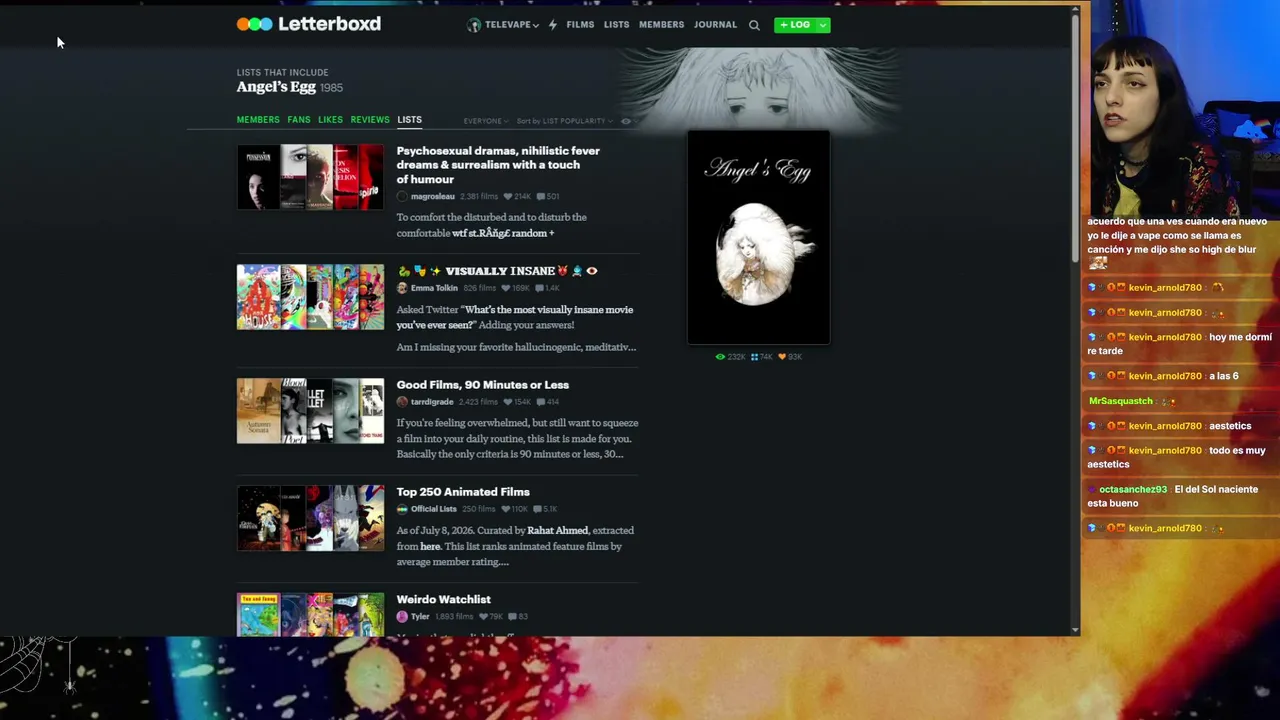
Task: Open Good Films list poster thumbnails
Action: [x=310, y=411]
